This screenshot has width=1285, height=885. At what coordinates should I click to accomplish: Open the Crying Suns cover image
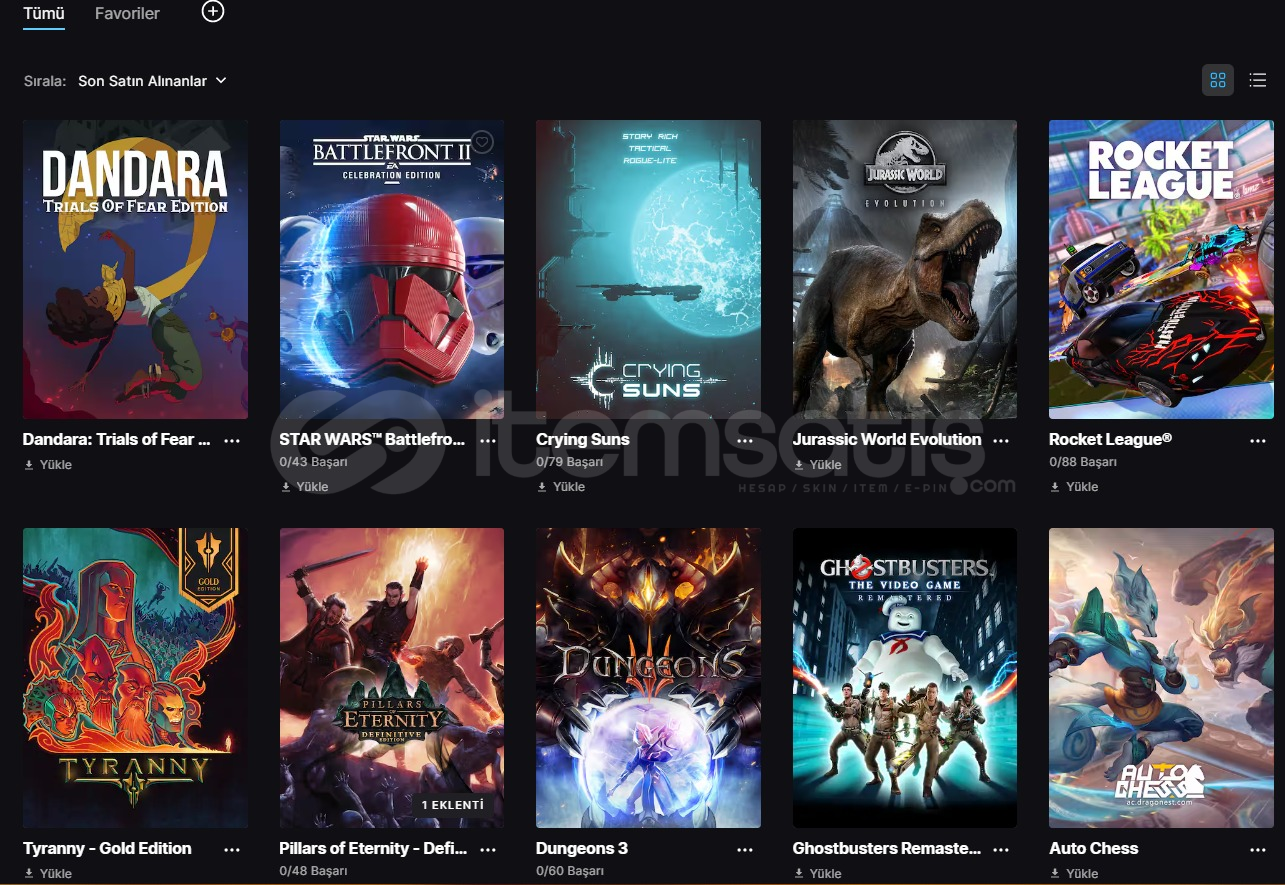click(648, 269)
